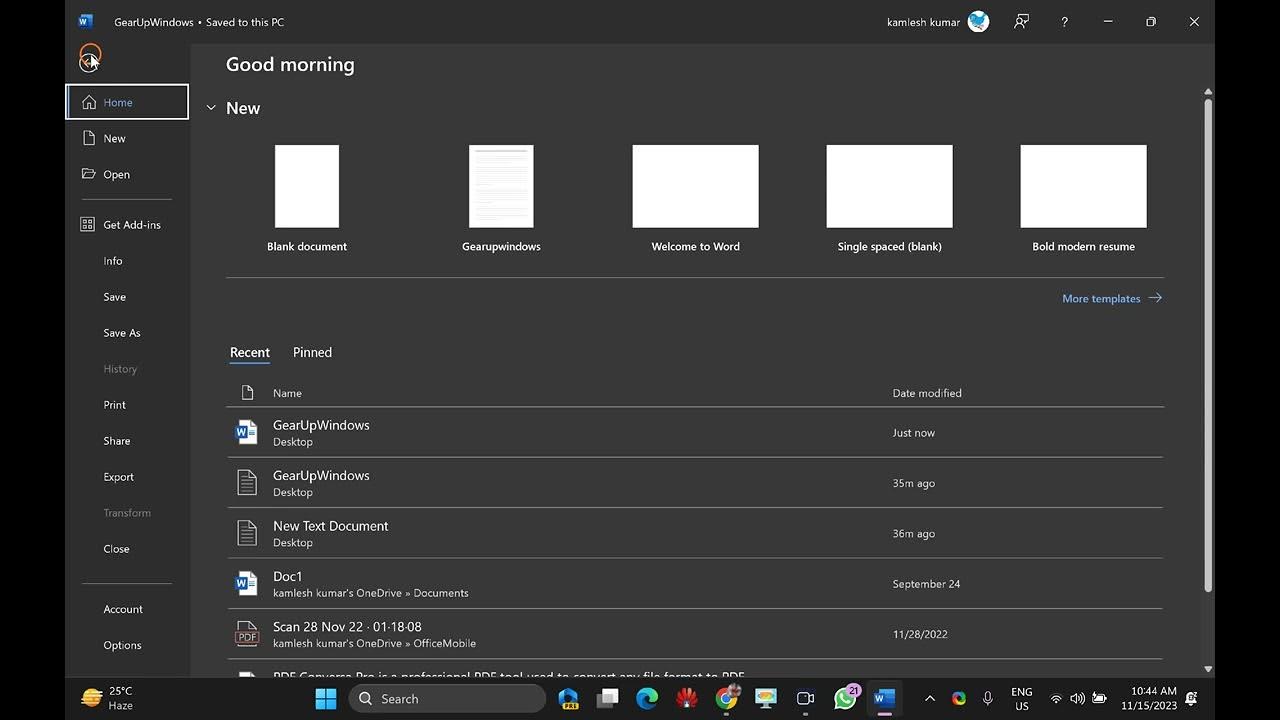Select Open in the sidebar
The height and width of the screenshot is (720, 1280).
[127, 174]
